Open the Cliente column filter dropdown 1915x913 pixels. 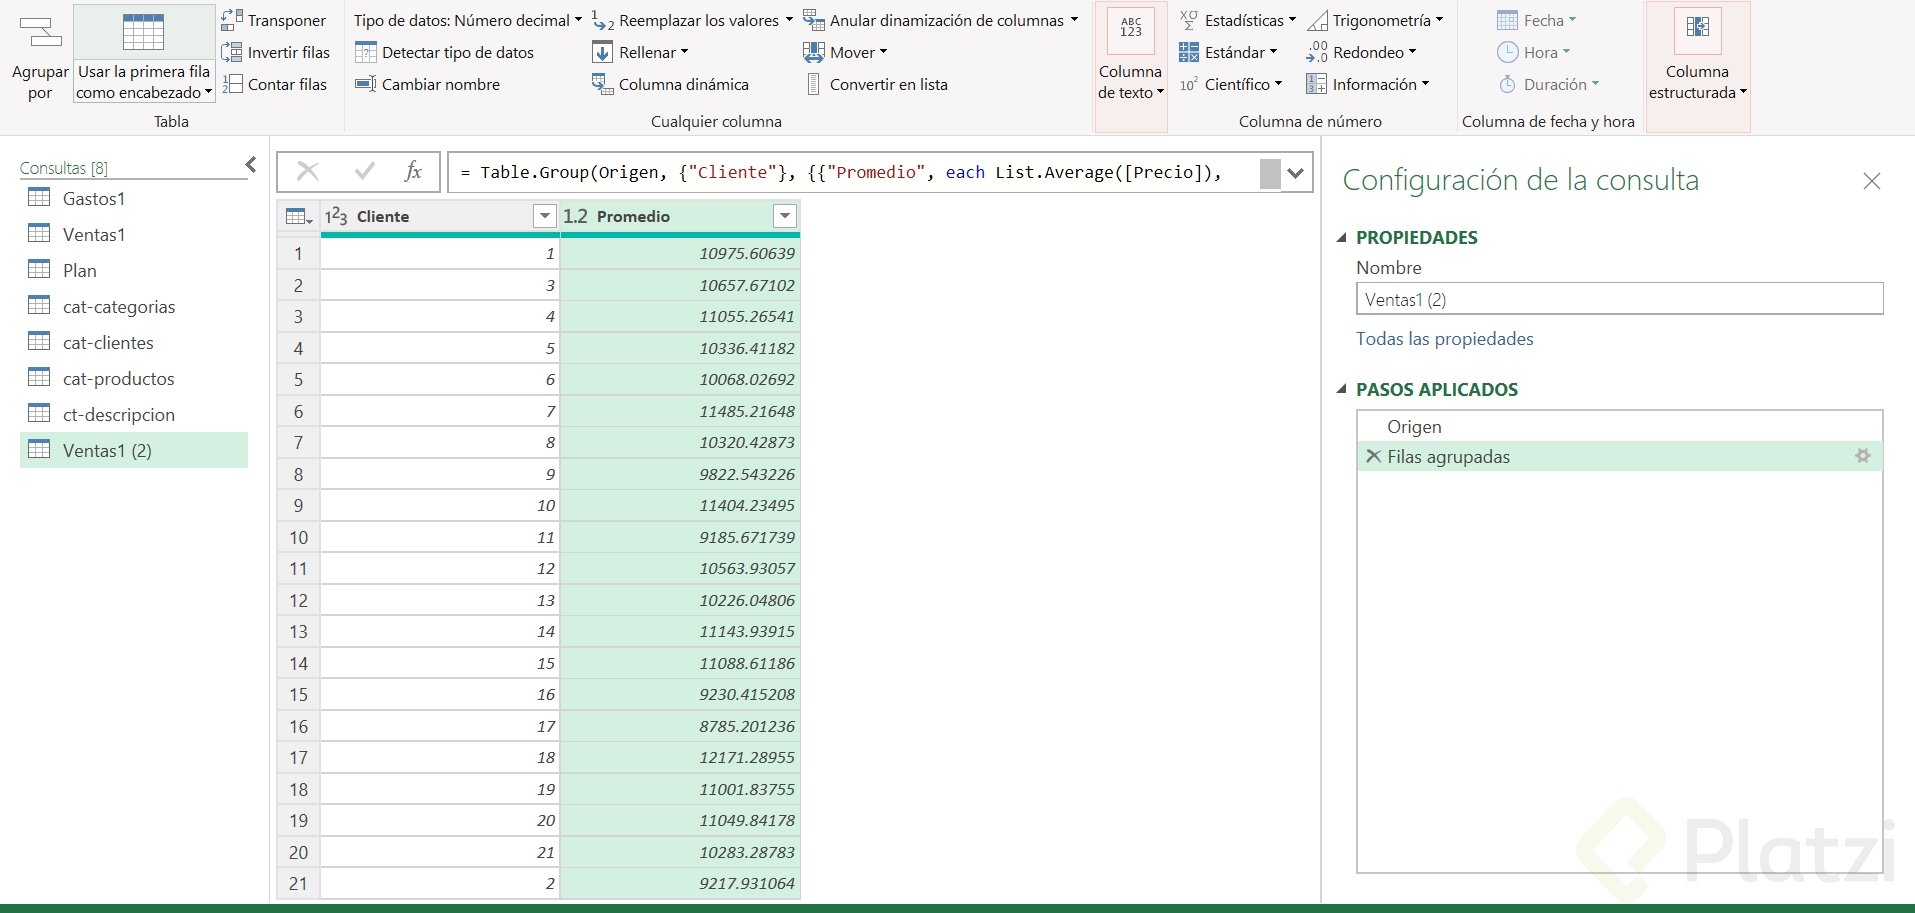point(544,216)
